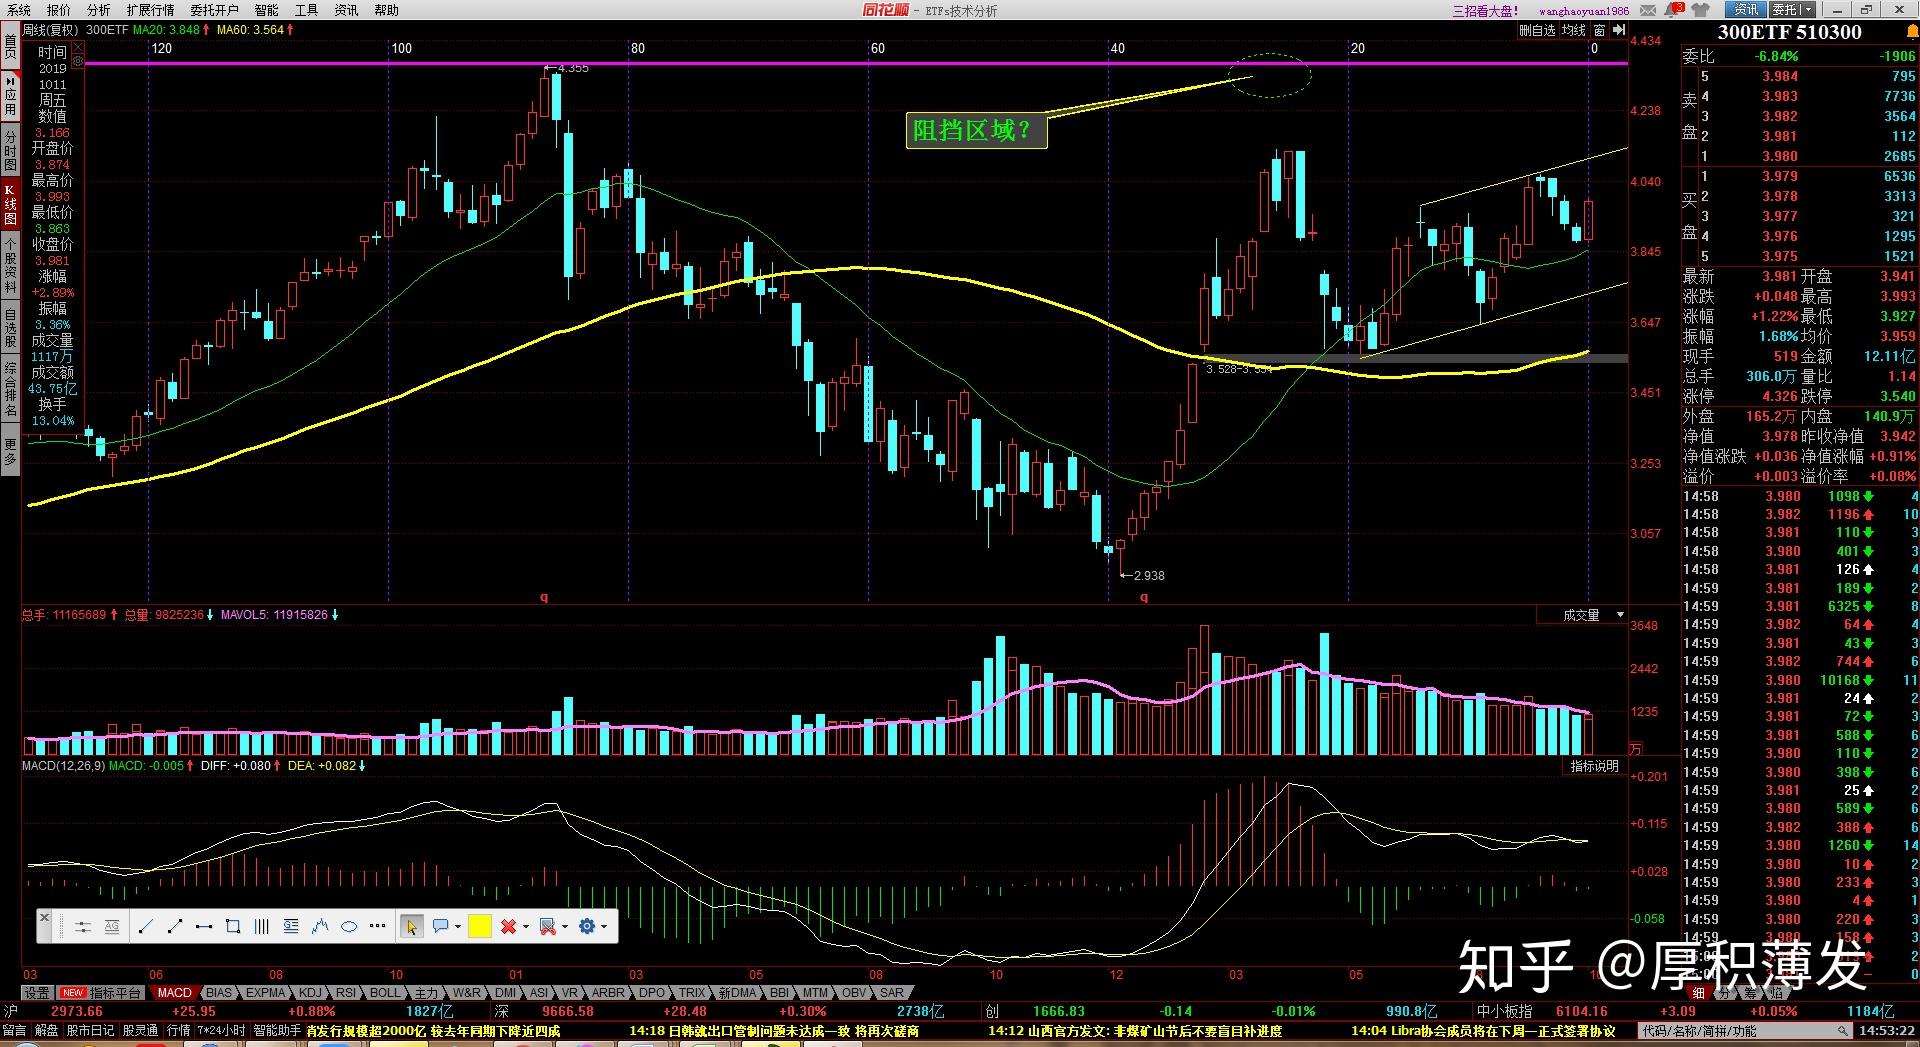Select the straight line segment tool
Image resolution: width=1920 pixels, height=1047 pixels.
coord(145,927)
